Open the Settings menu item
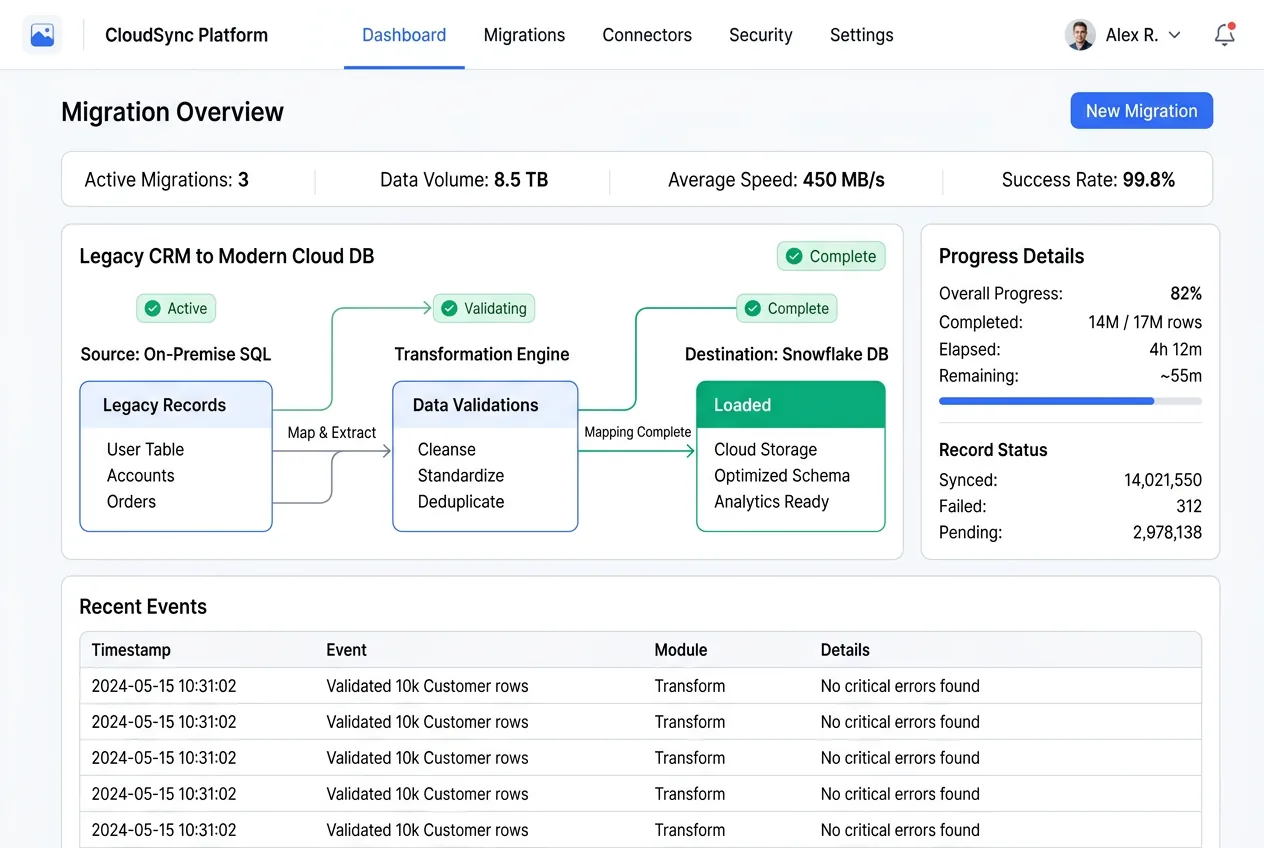This screenshot has width=1264, height=848. 861,35
